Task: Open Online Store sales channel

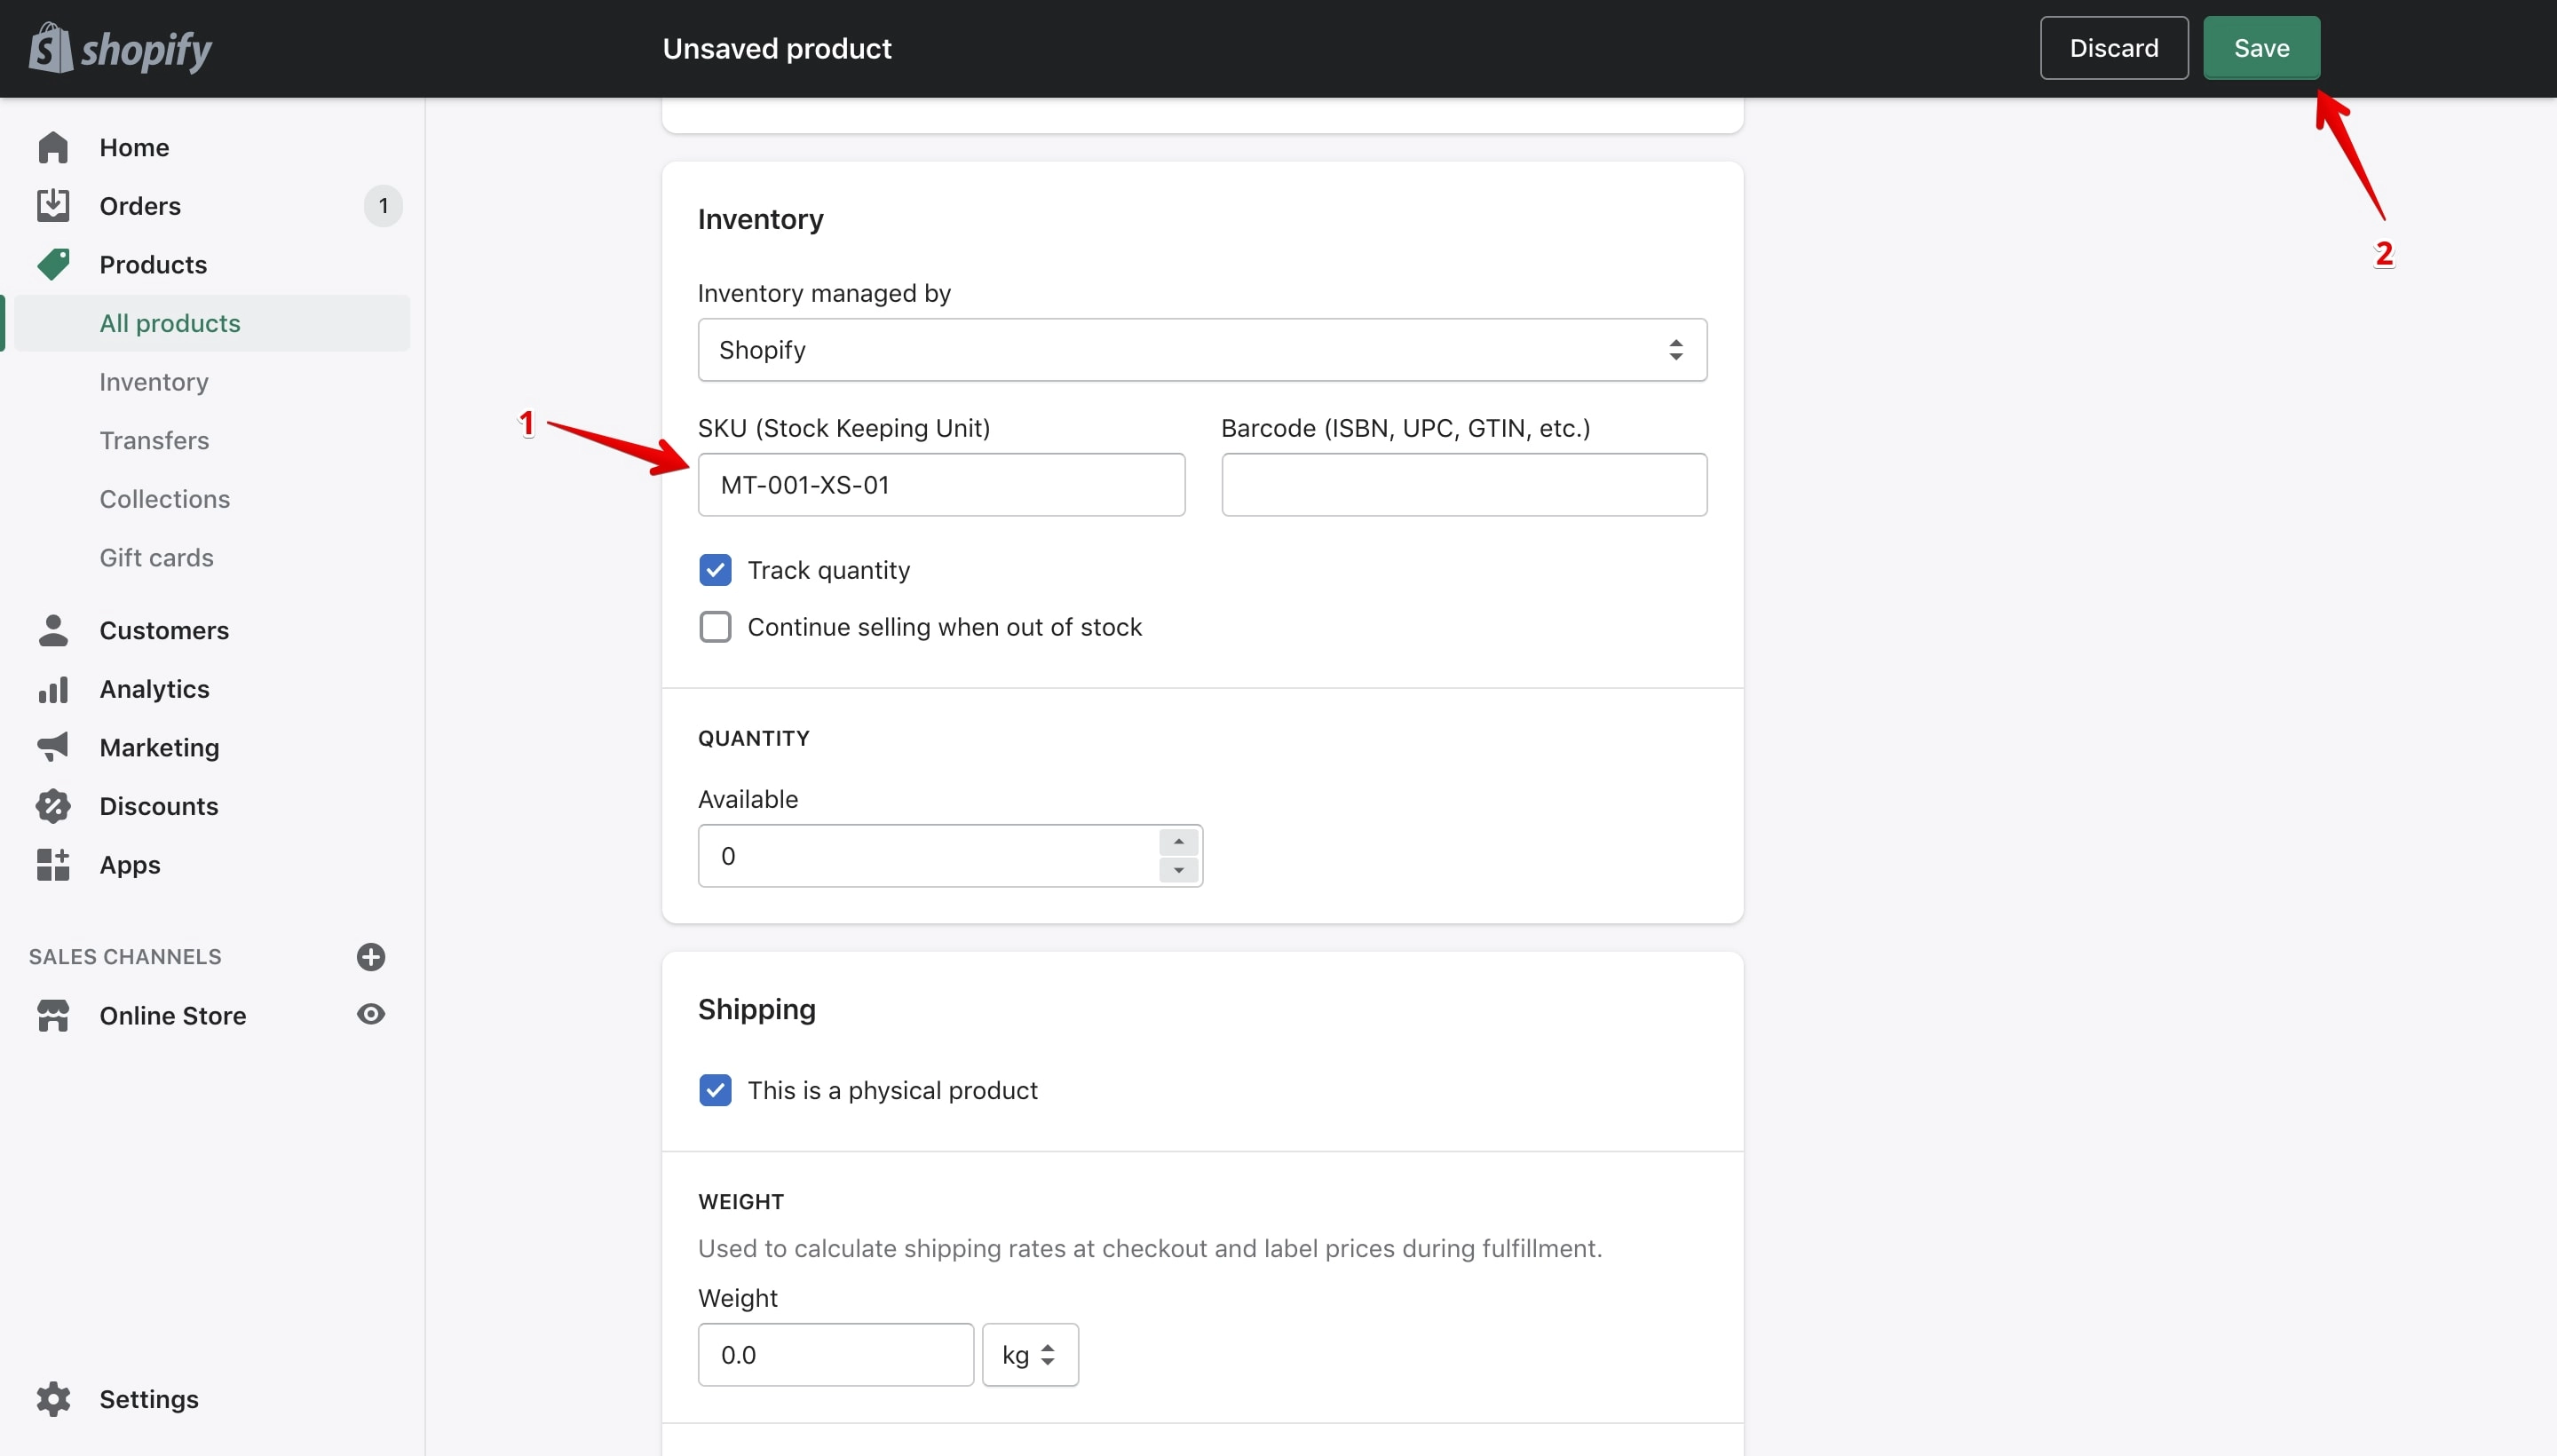Action: pos(172,1015)
